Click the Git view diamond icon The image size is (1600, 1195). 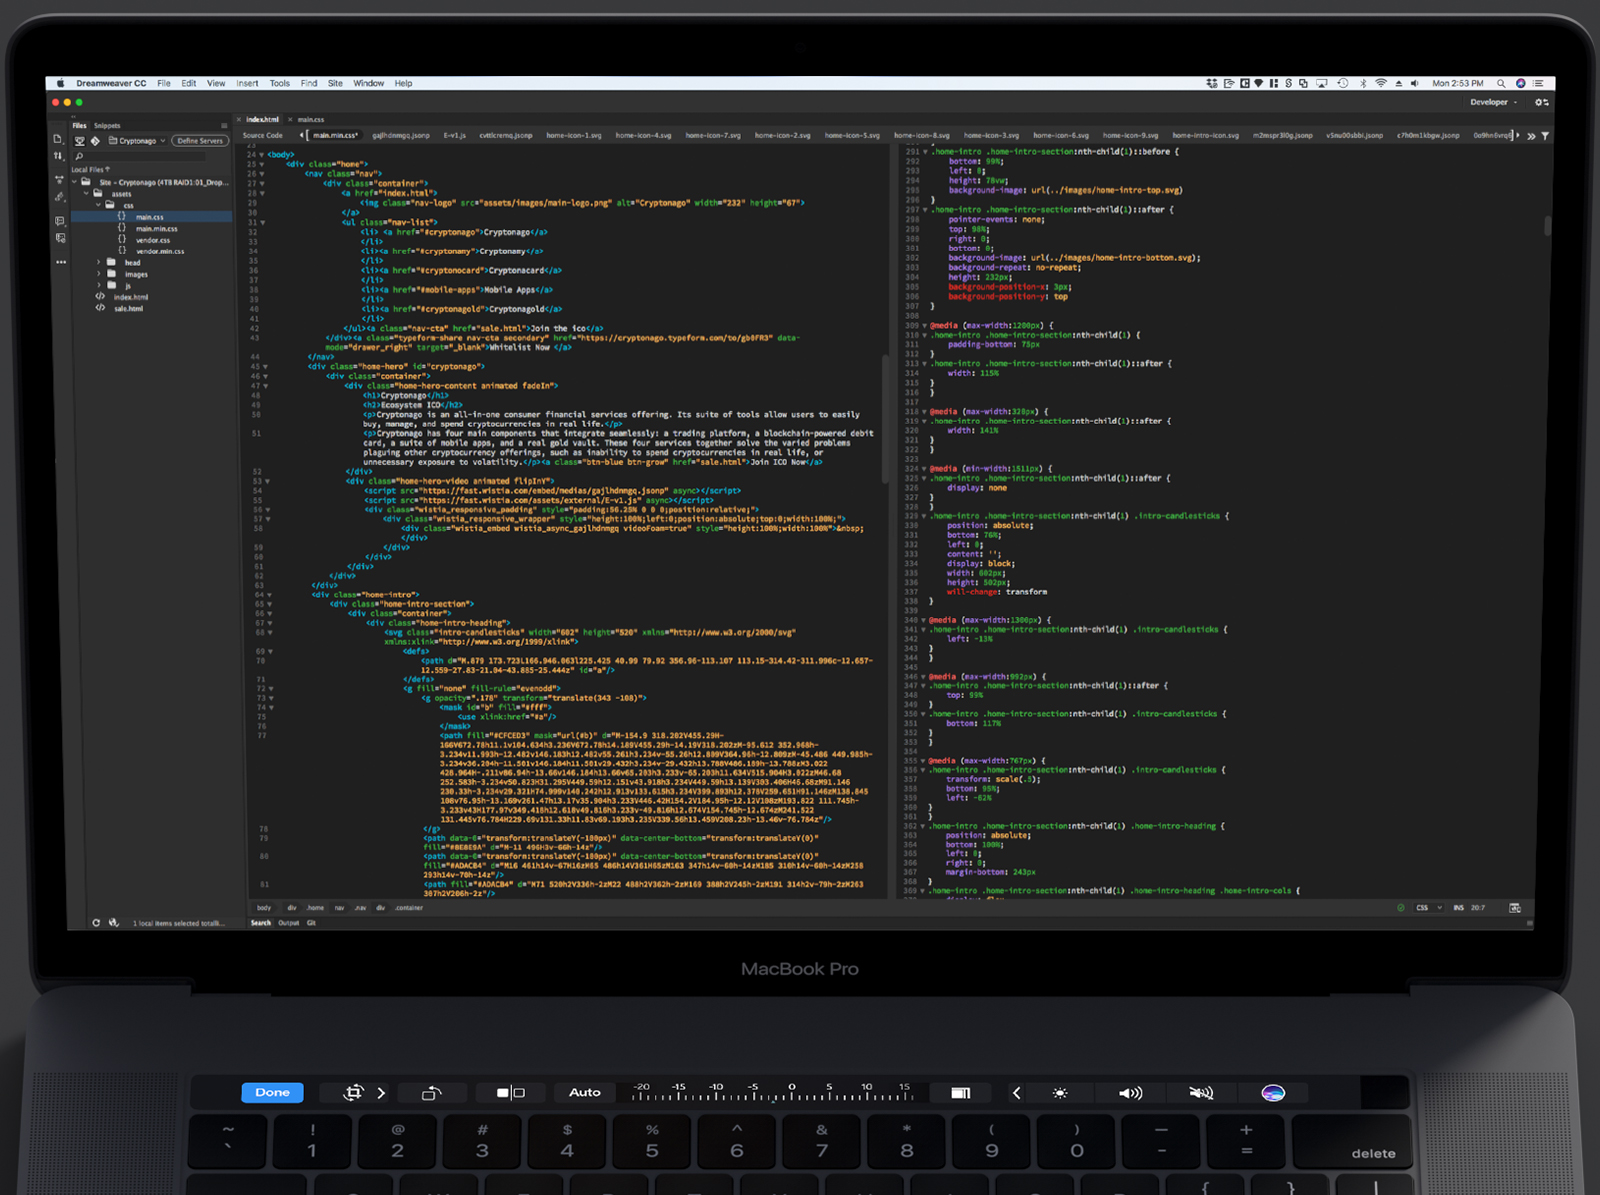[x=95, y=141]
